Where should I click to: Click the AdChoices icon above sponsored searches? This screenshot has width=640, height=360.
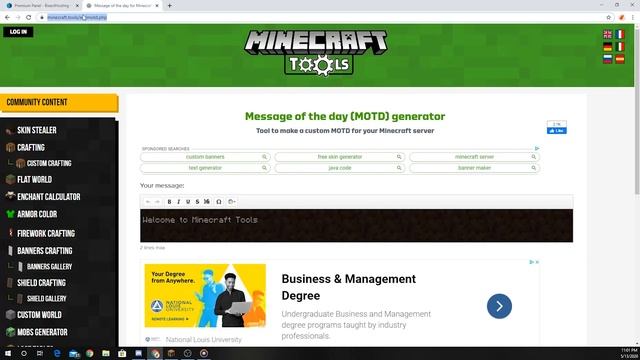[537, 149]
